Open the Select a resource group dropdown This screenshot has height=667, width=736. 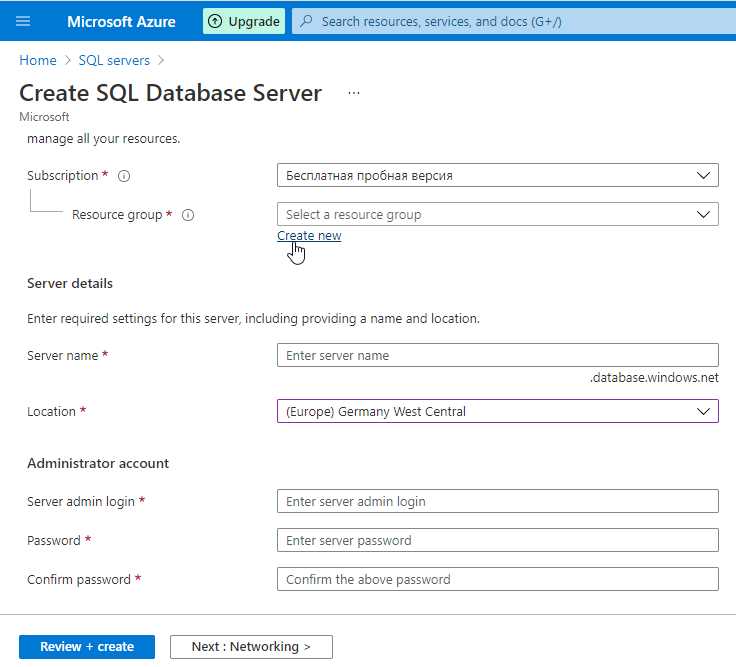pos(498,214)
